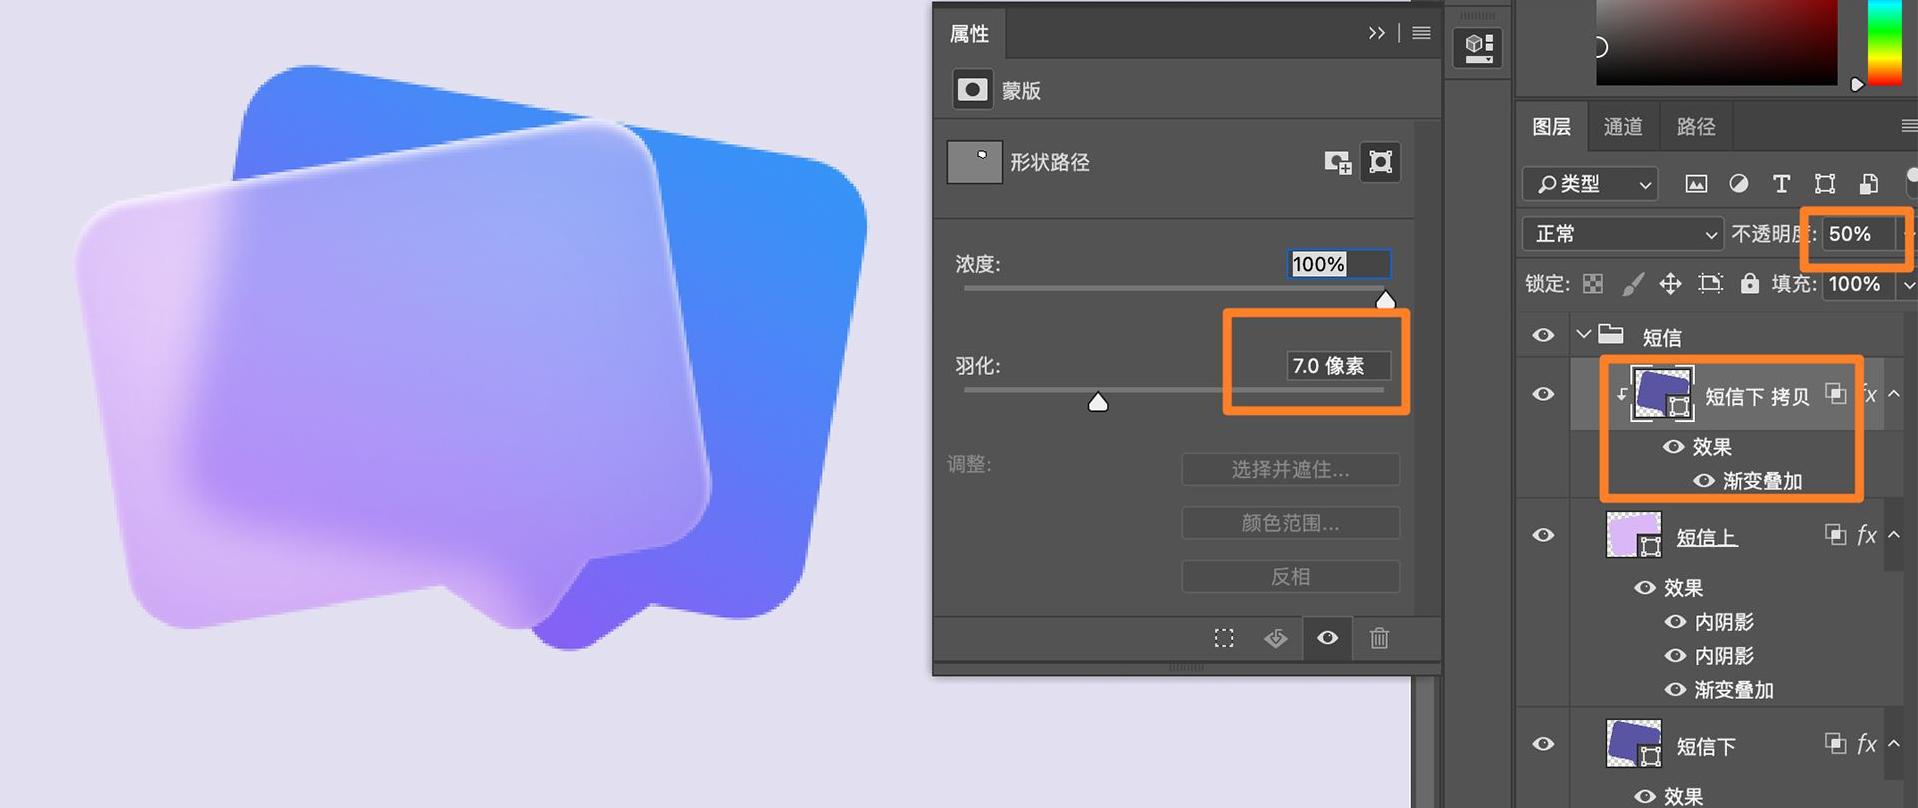
Task: Select the 短信下 layer thumbnail
Action: coord(1634,744)
